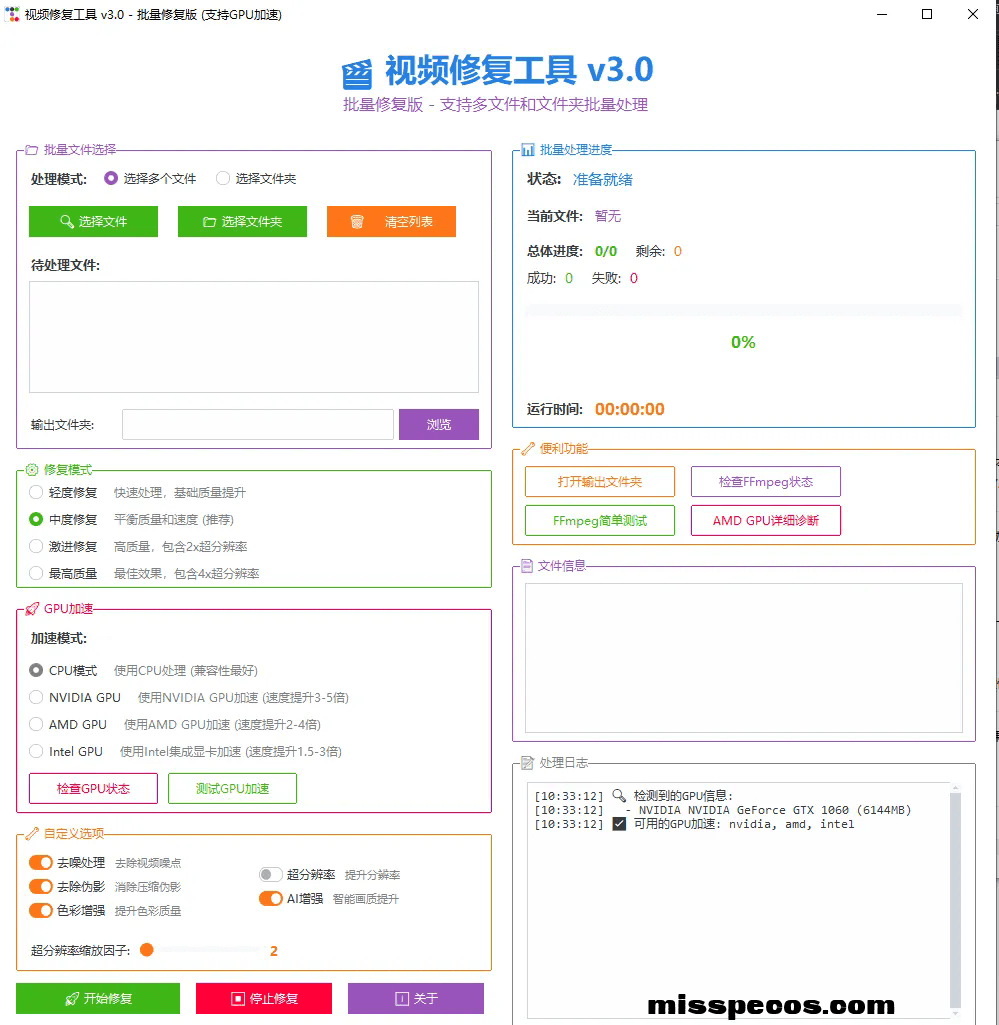The width and height of the screenshot is (999, 1025).
Task: Choose 激进修复 repair mode
Action: tap(37, 547)
